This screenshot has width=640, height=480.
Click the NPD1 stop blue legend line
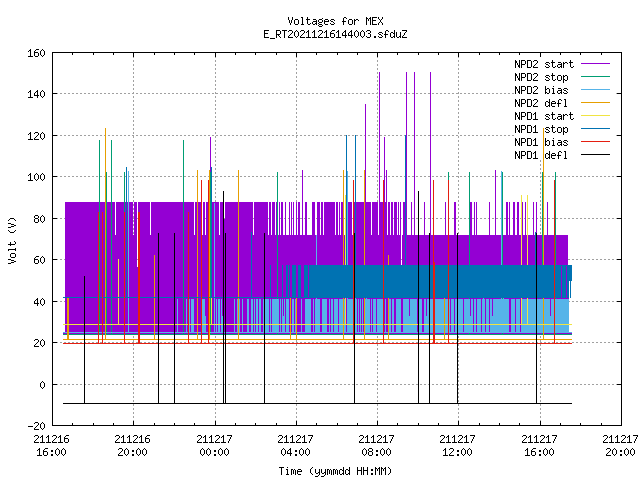(x=595, y=129)
